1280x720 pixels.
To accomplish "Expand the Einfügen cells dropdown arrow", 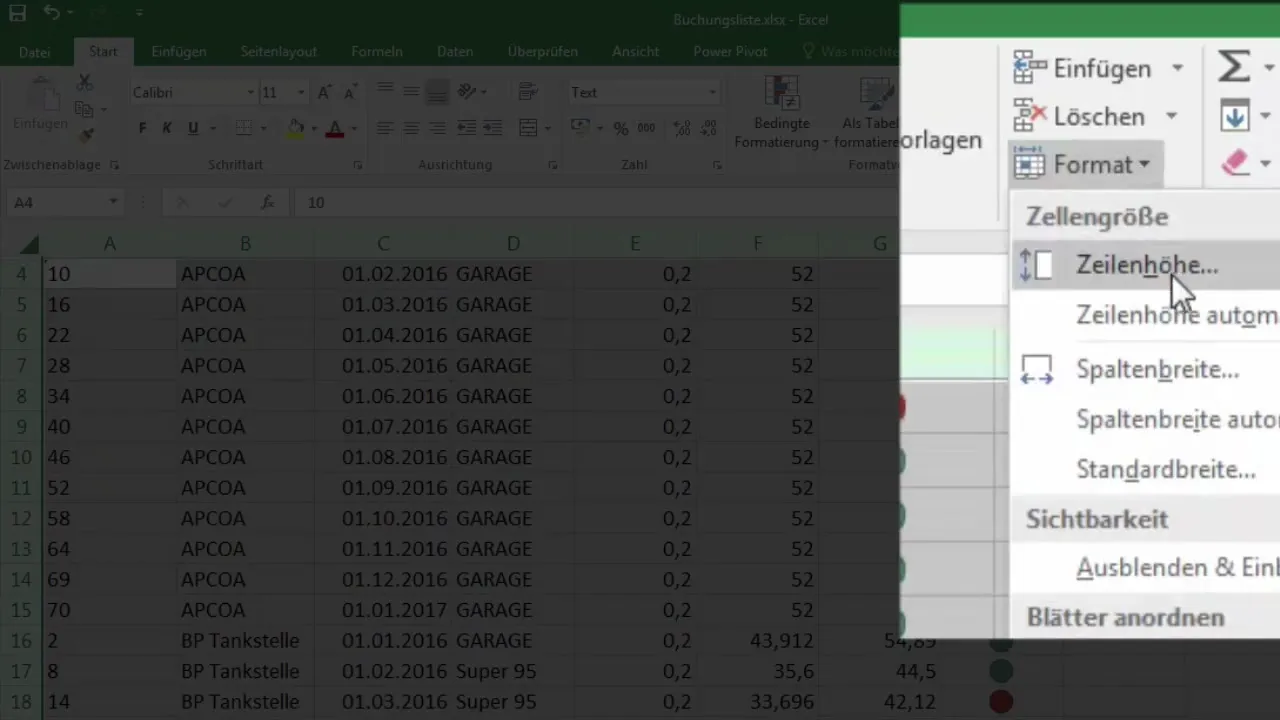I will (1177, 68).
